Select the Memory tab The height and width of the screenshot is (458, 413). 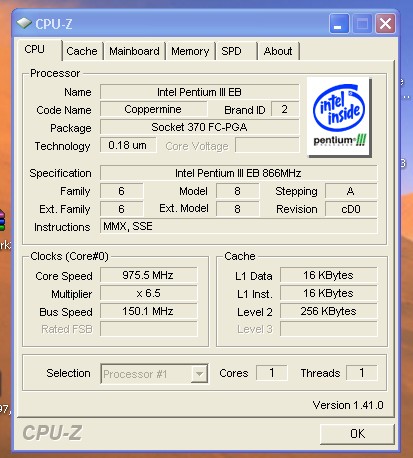pos(190,51)
